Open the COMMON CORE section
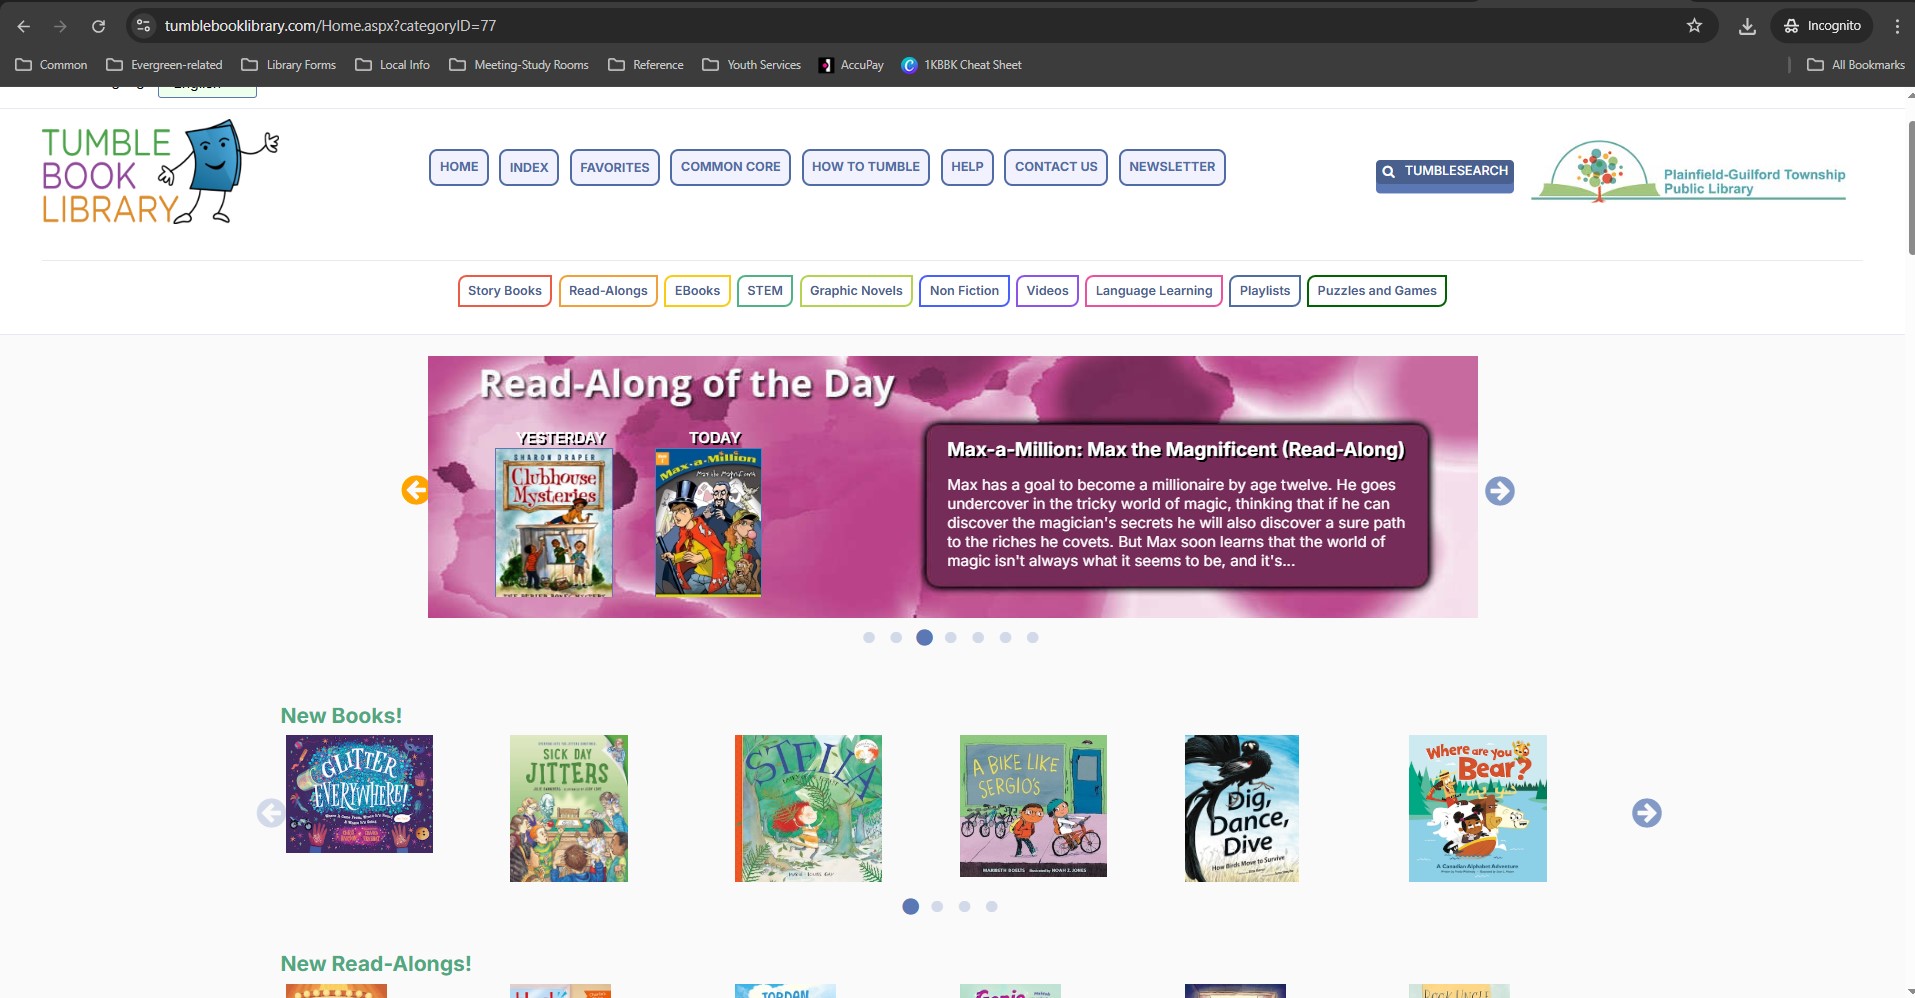The width and height of the screenshot is (1915, 998). pyautogui.click(x=731, y=167)
